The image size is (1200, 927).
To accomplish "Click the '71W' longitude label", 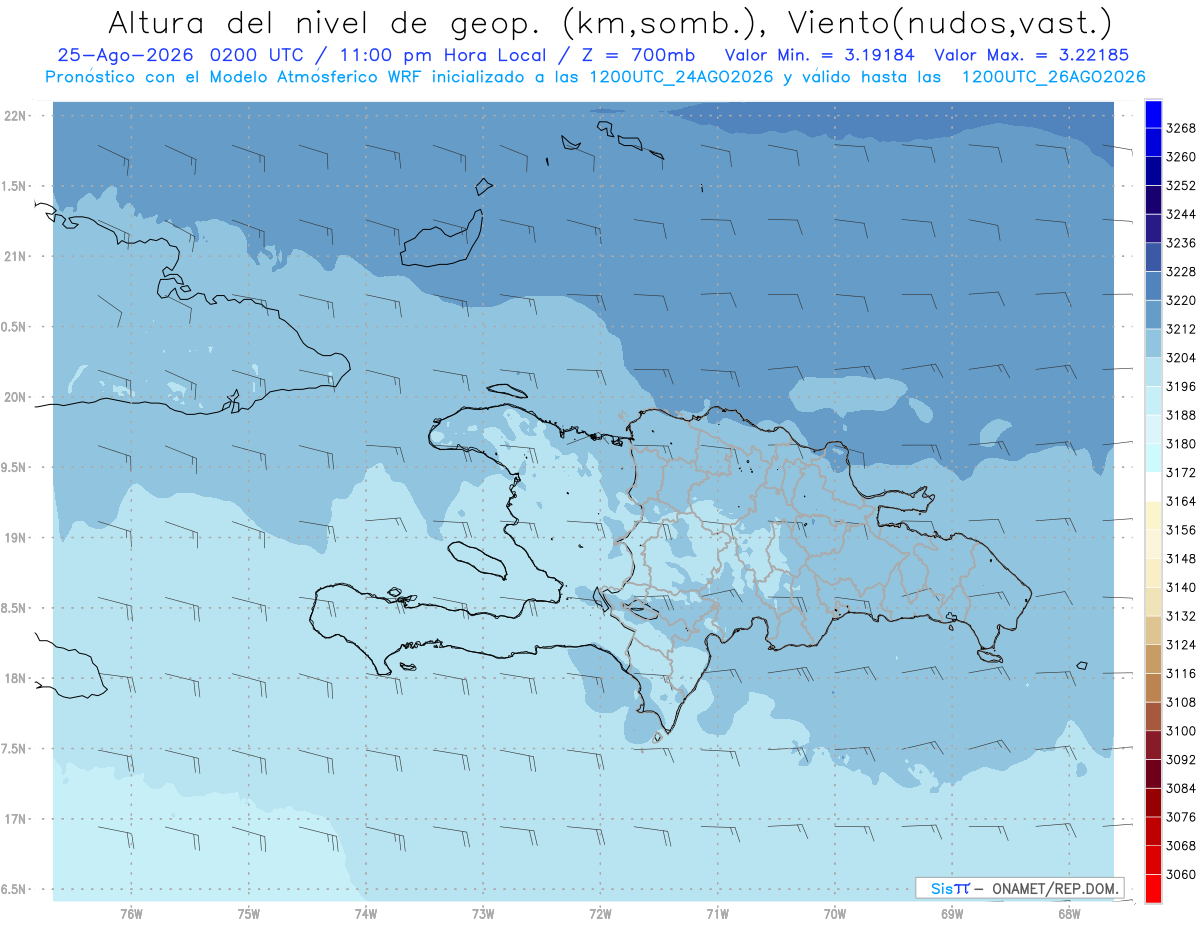I will click(717, 915).
